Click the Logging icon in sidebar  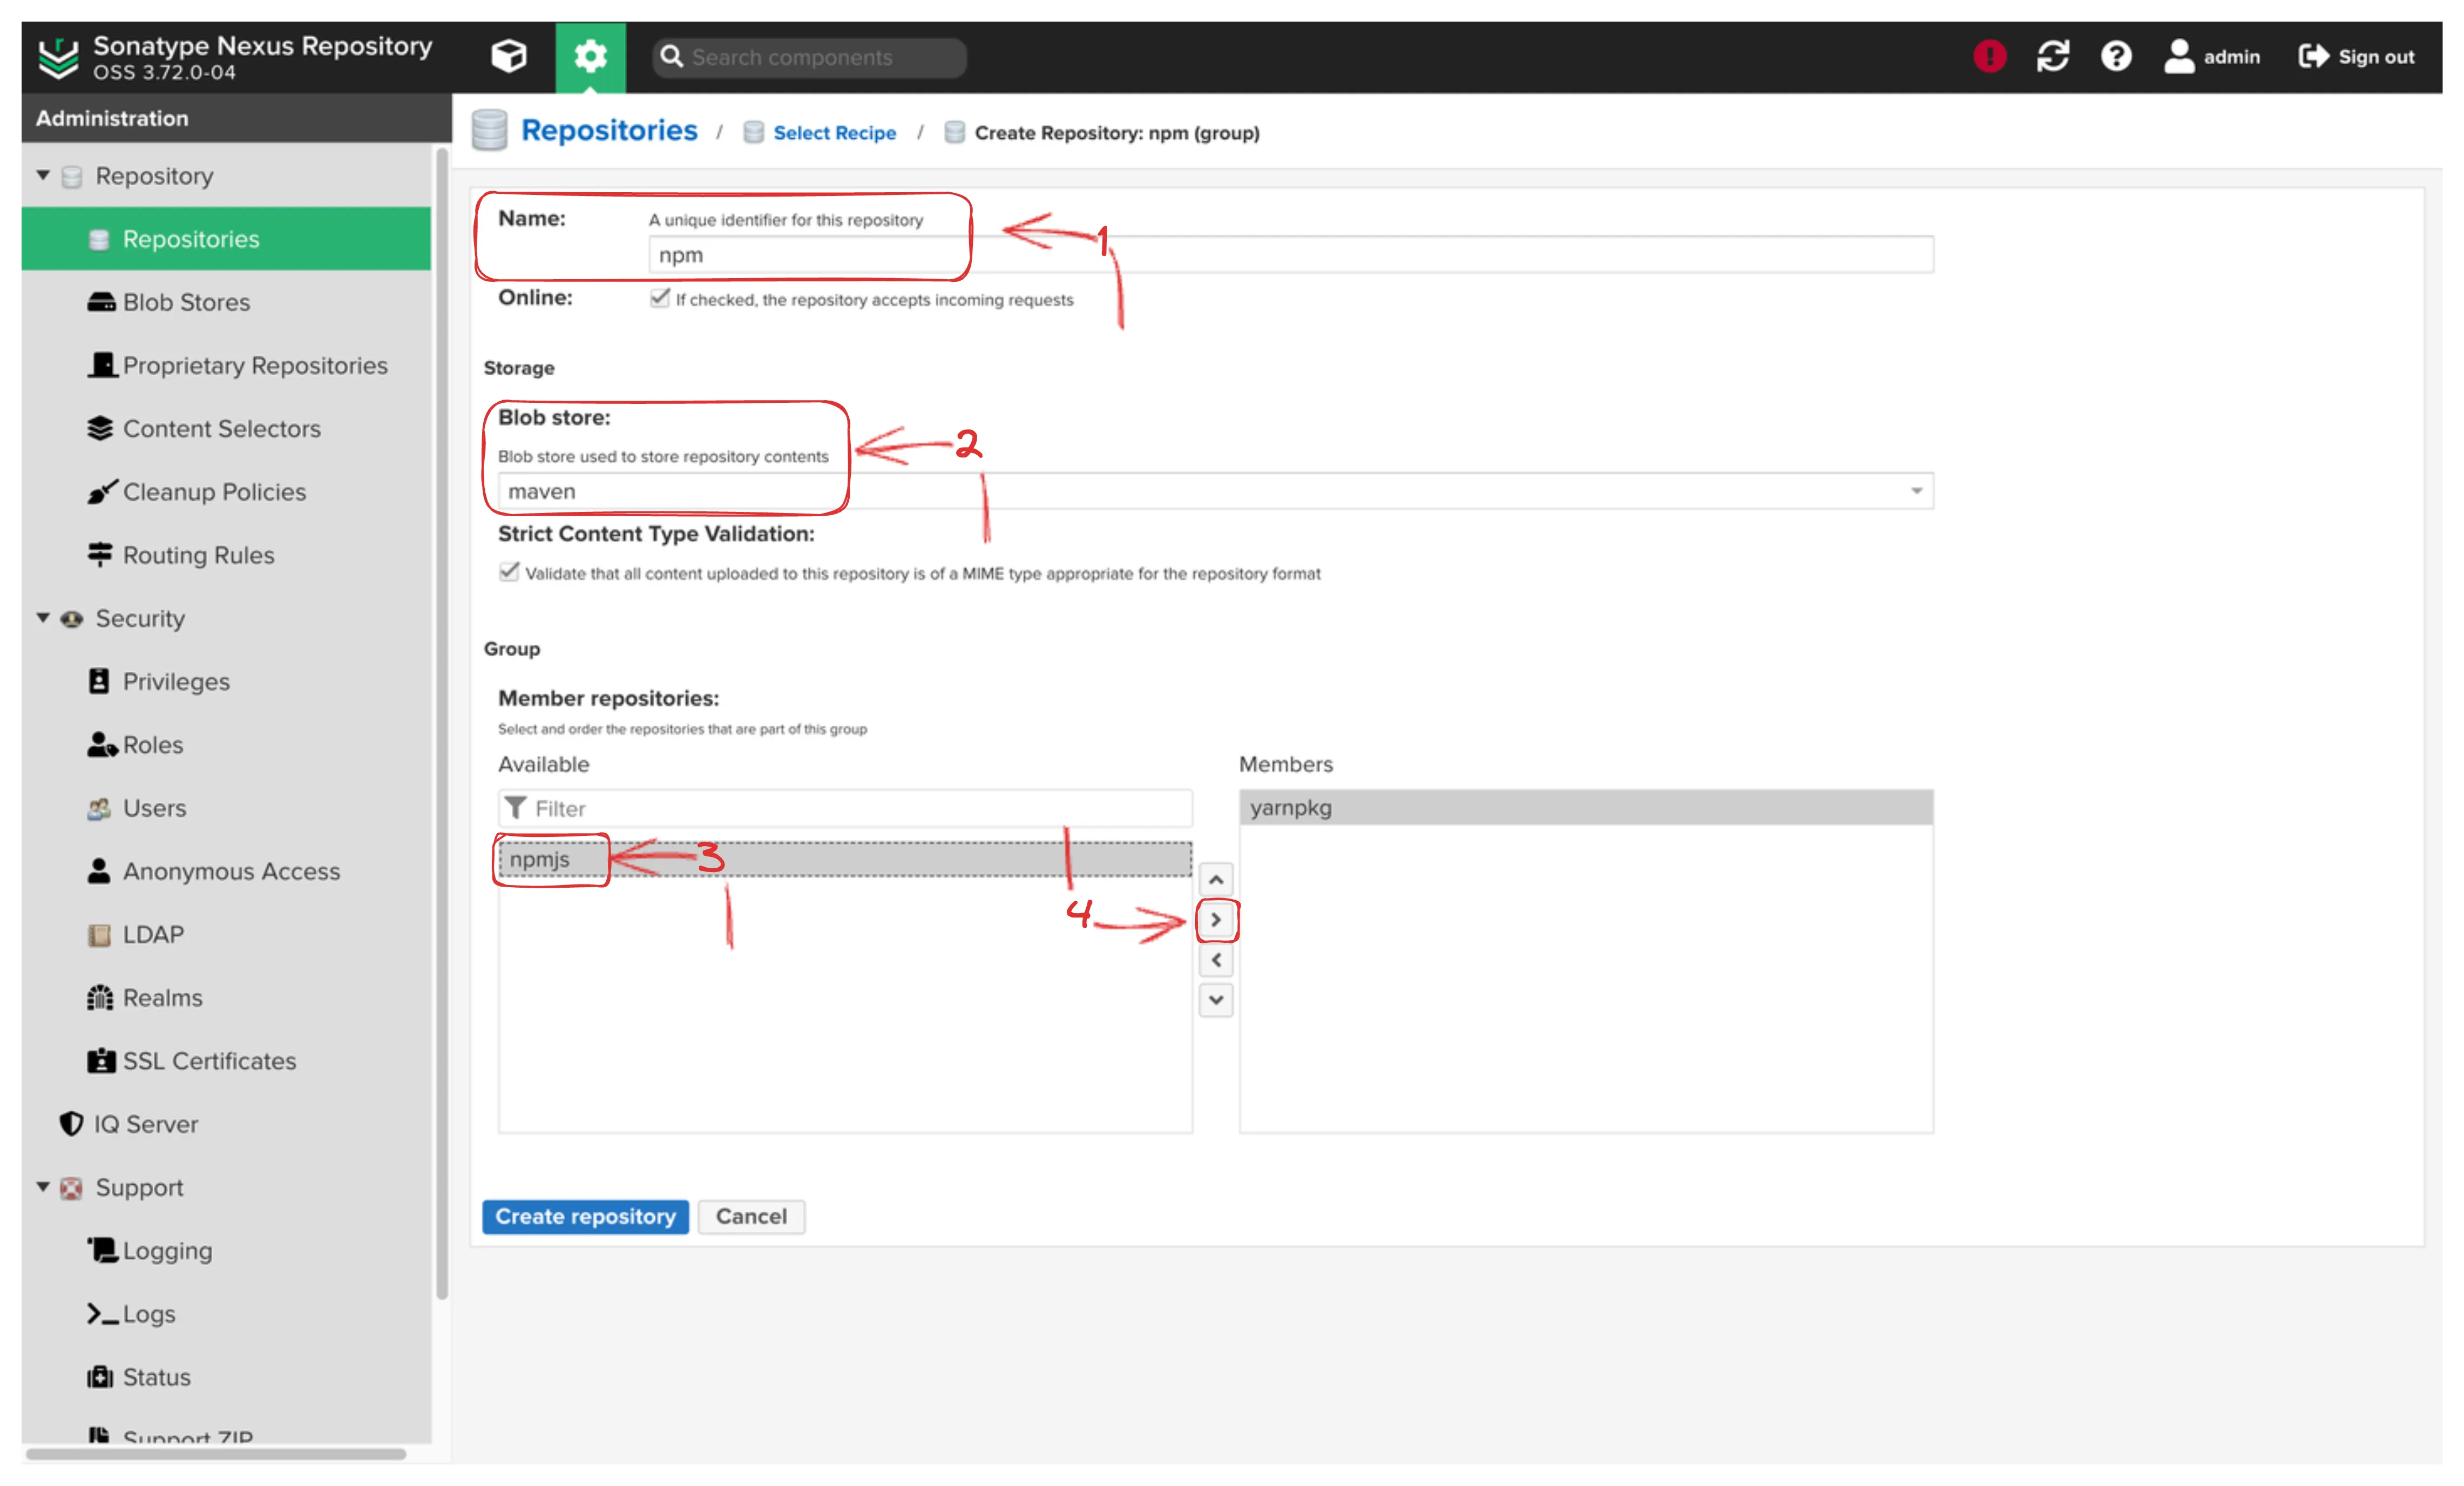pyautogui.click(x=102, y=1250)
